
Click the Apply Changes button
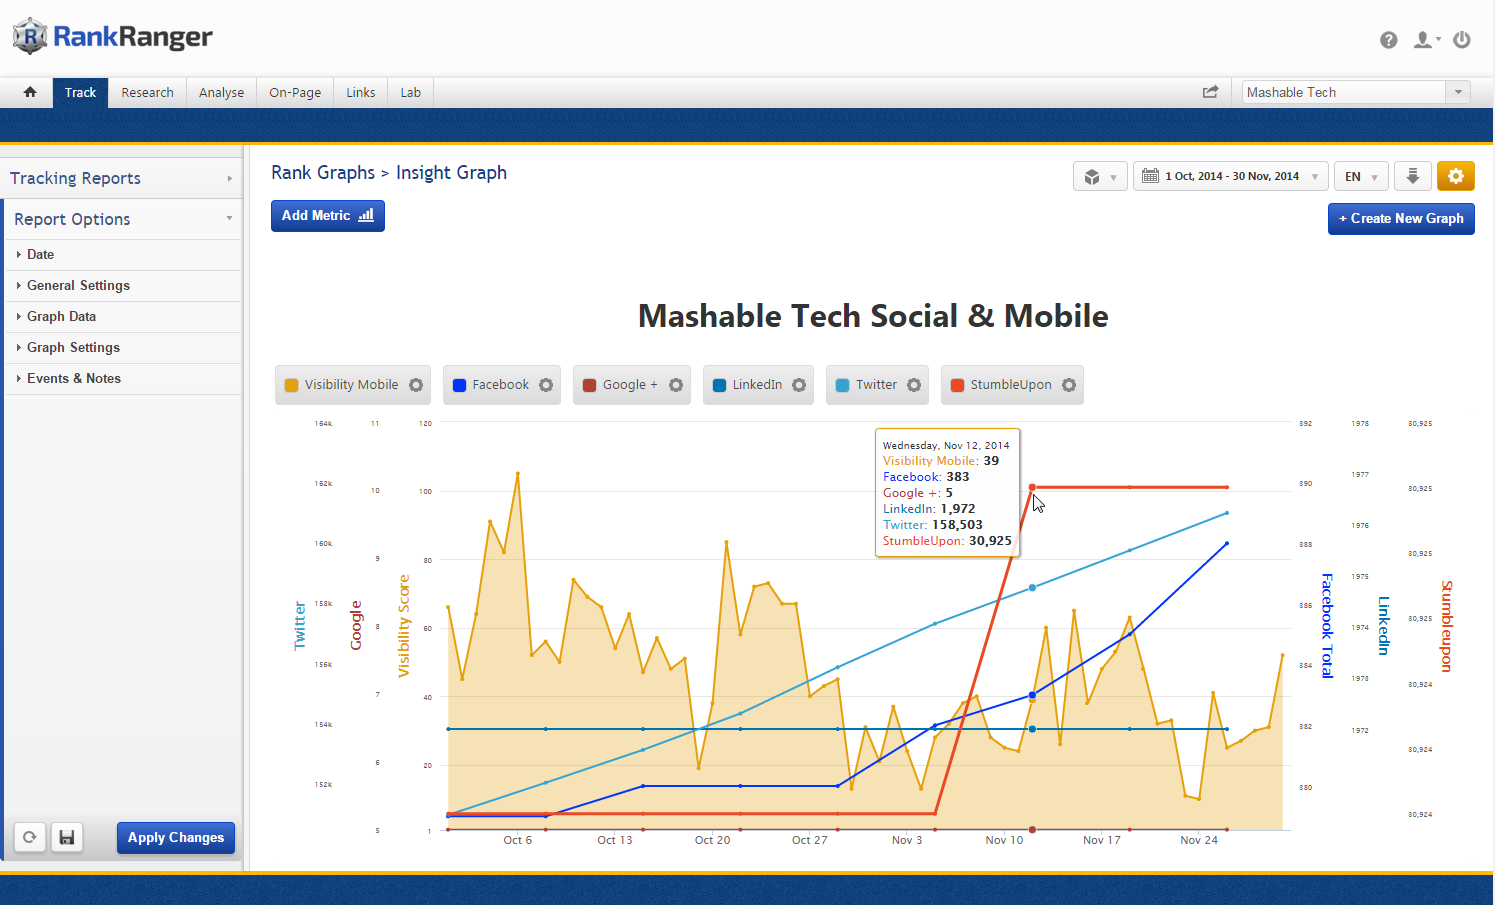pyautogui.click(x=176, y=838)
